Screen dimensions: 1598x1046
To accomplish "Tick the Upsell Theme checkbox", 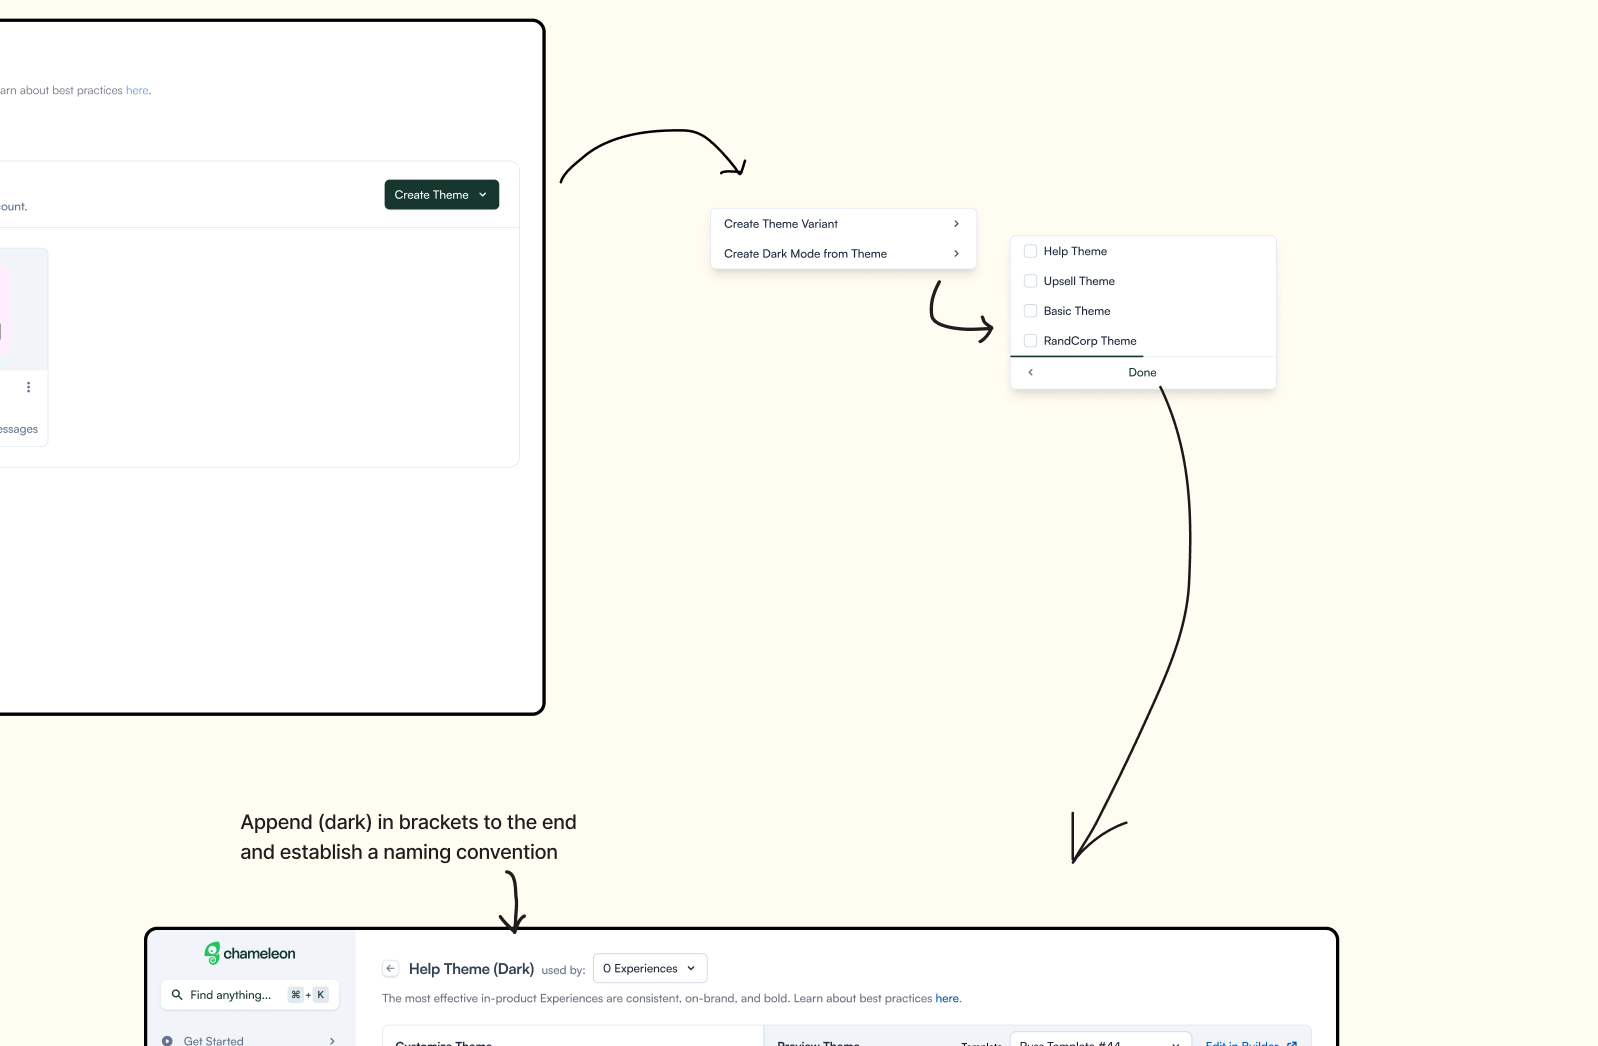I will tap(1030, 281).
